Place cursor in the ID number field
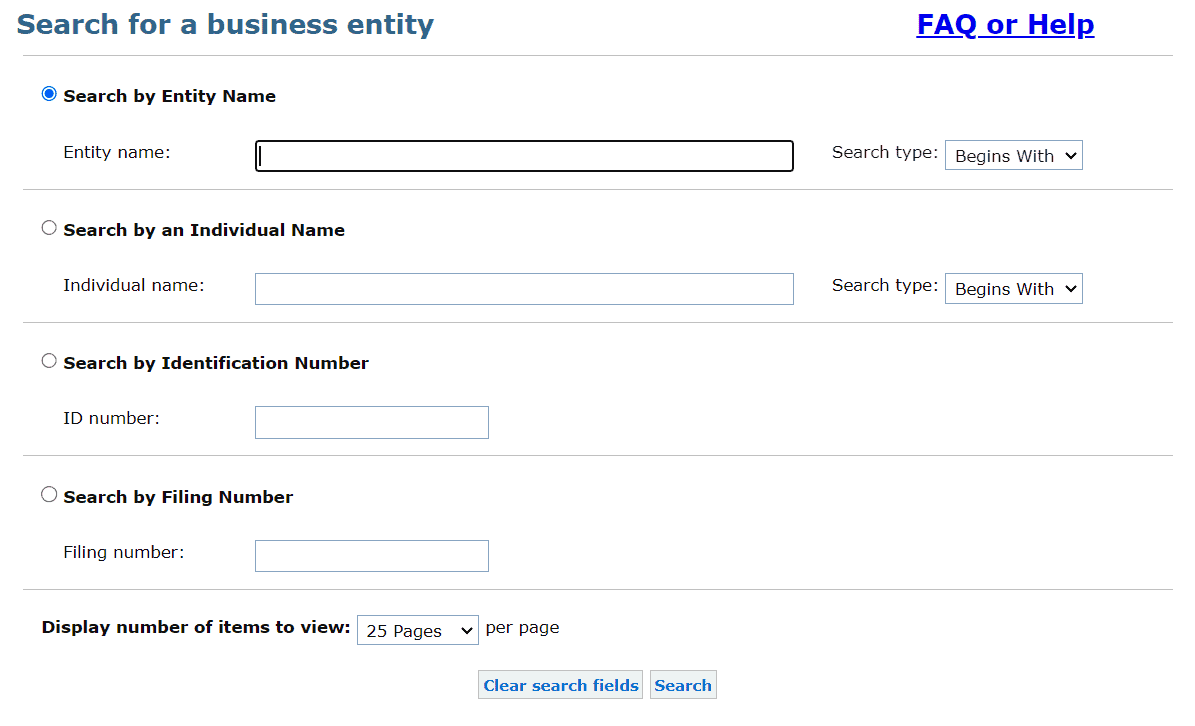Screen dimensions: 1195x726 point(371,422)
